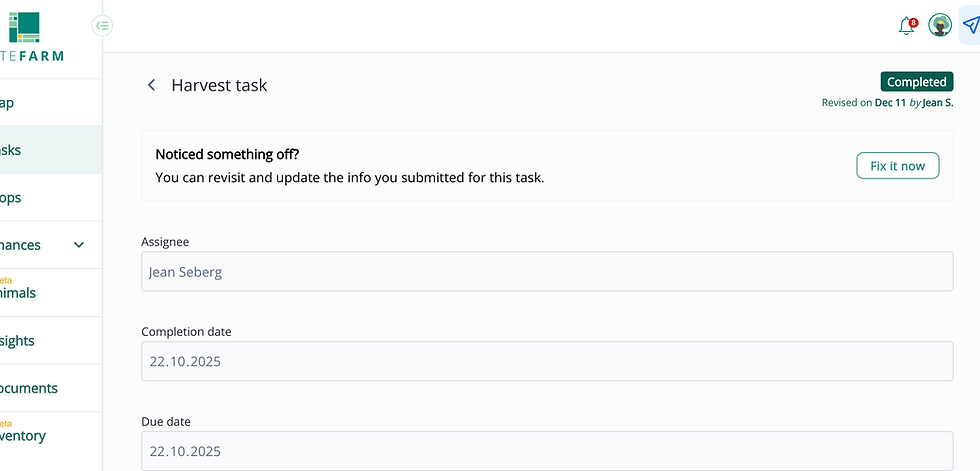This screenshot has width=980, height=471.
Task: Click the Completed status badge
Action: pos(916,82)
